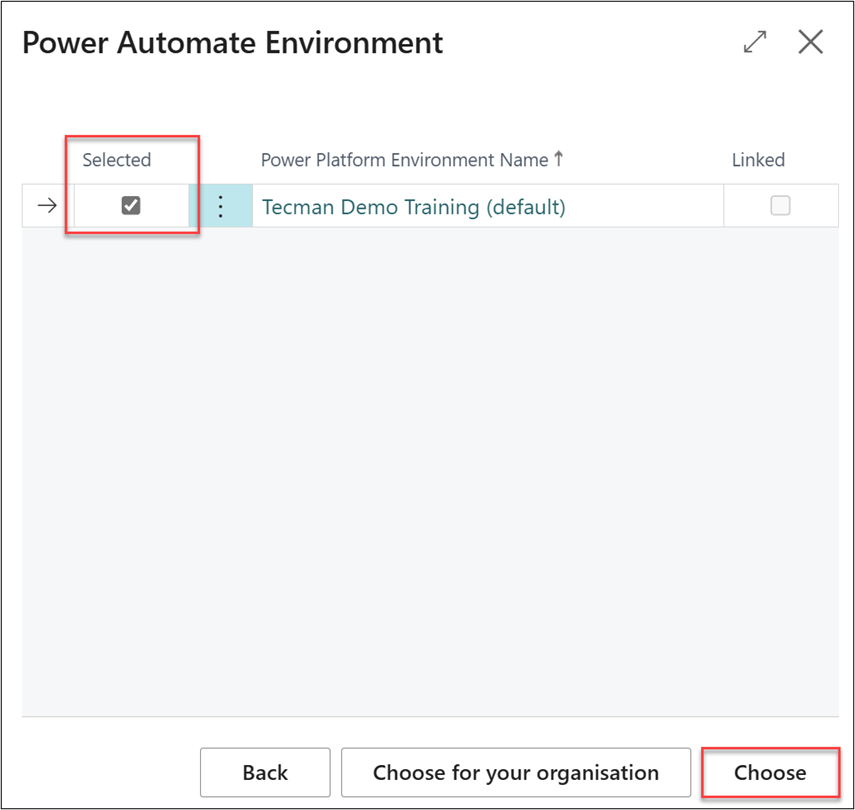
Task: Close the Power Automate Environment dialog
Action: tap(810, 42)
